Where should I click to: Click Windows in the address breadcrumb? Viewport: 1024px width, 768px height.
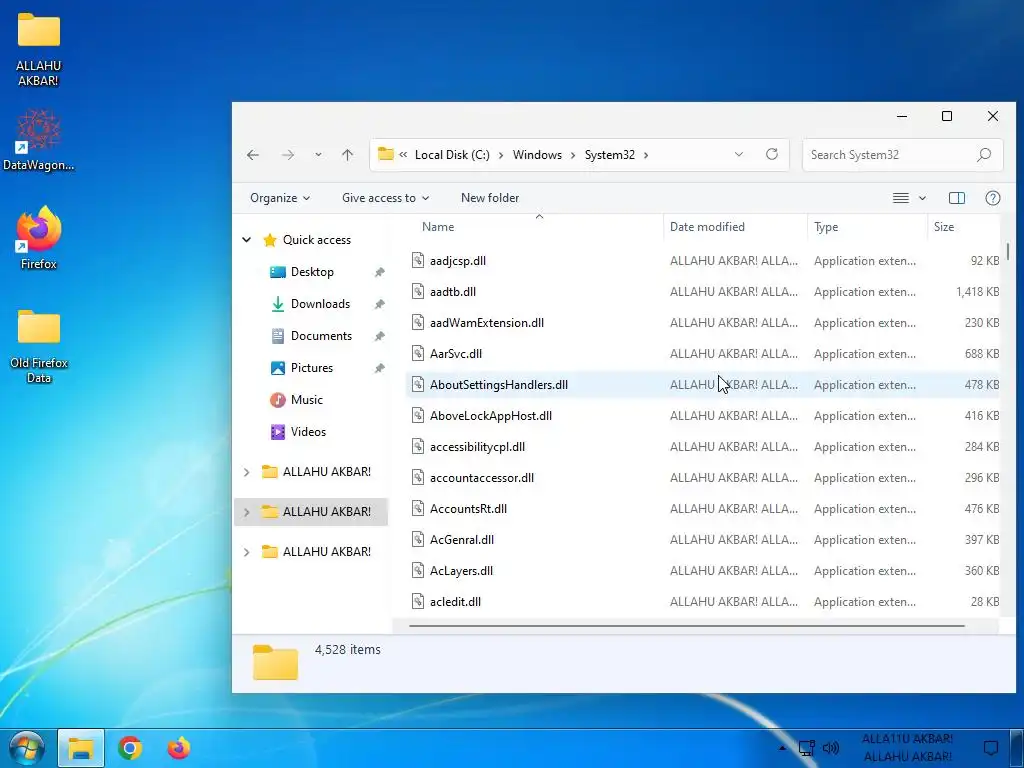click(x=537, y=155)
